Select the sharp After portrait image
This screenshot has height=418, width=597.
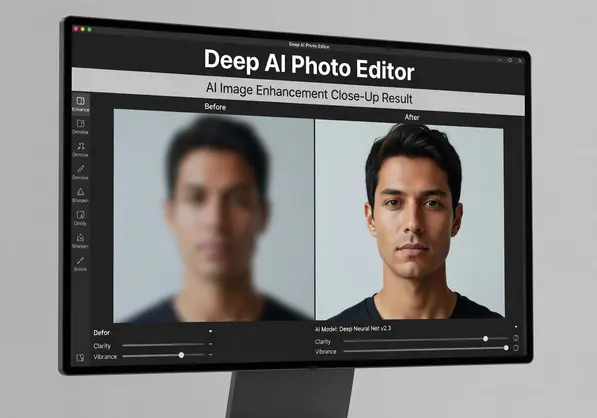(410, 219)
